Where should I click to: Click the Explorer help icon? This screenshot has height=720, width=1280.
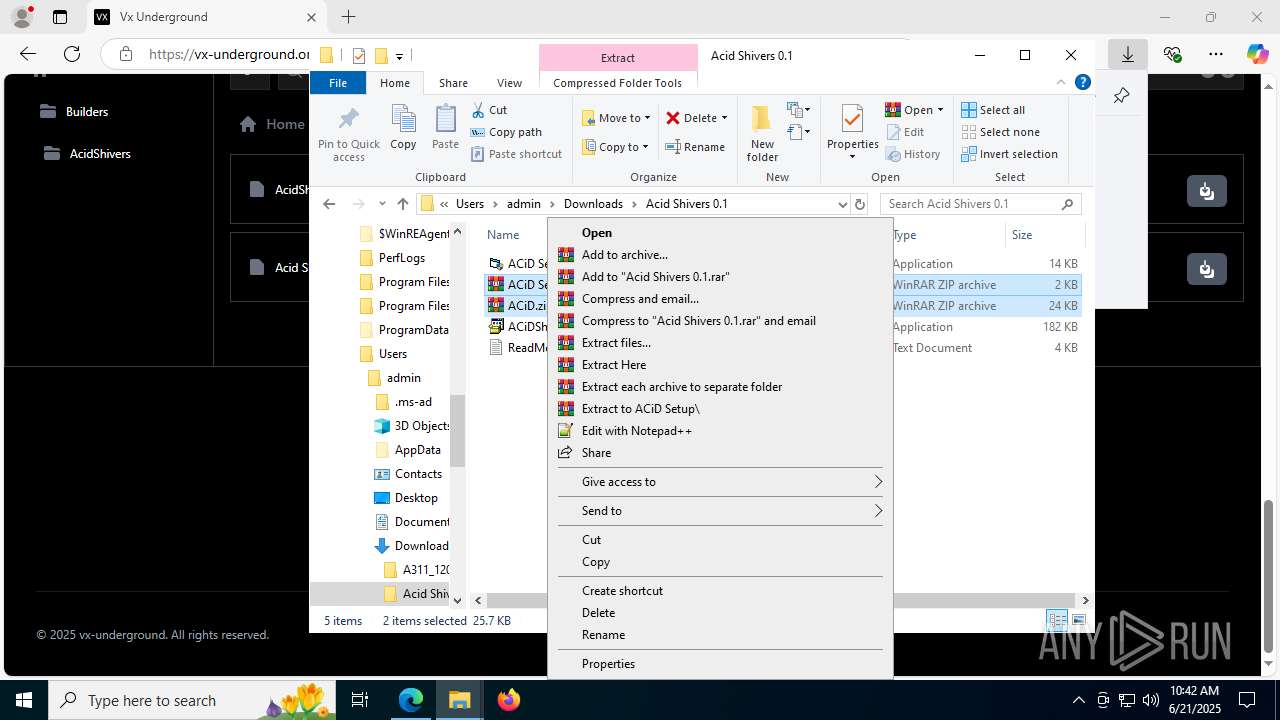pos(1082,83)
